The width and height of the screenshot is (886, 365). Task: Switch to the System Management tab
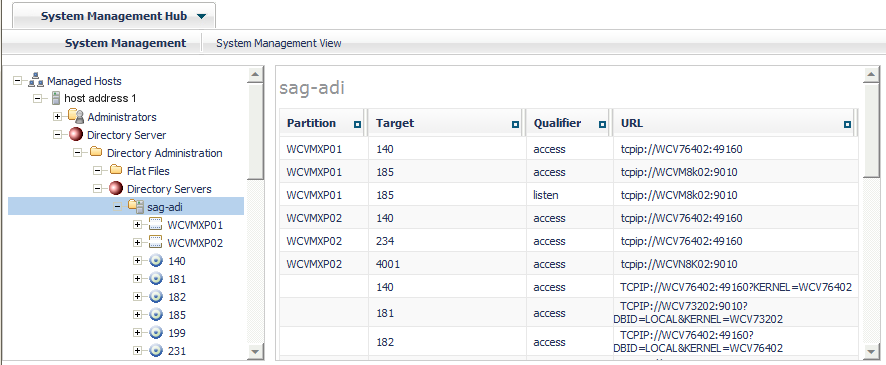[x=125, y=43]
